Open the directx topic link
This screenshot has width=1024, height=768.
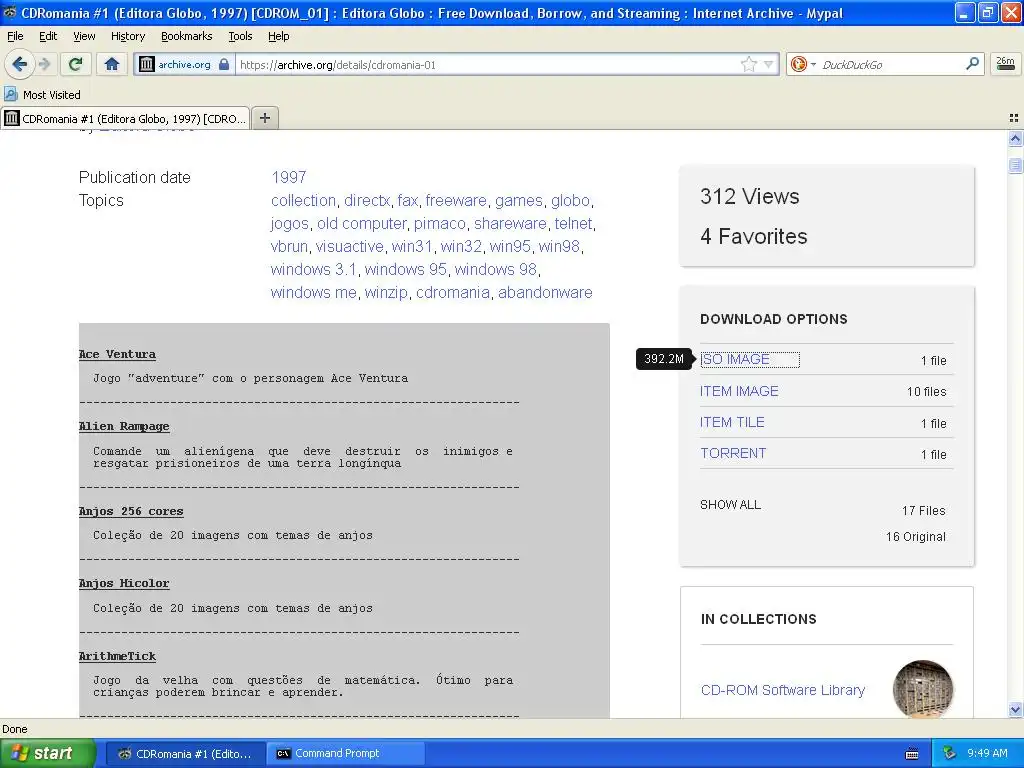[367, 200]
